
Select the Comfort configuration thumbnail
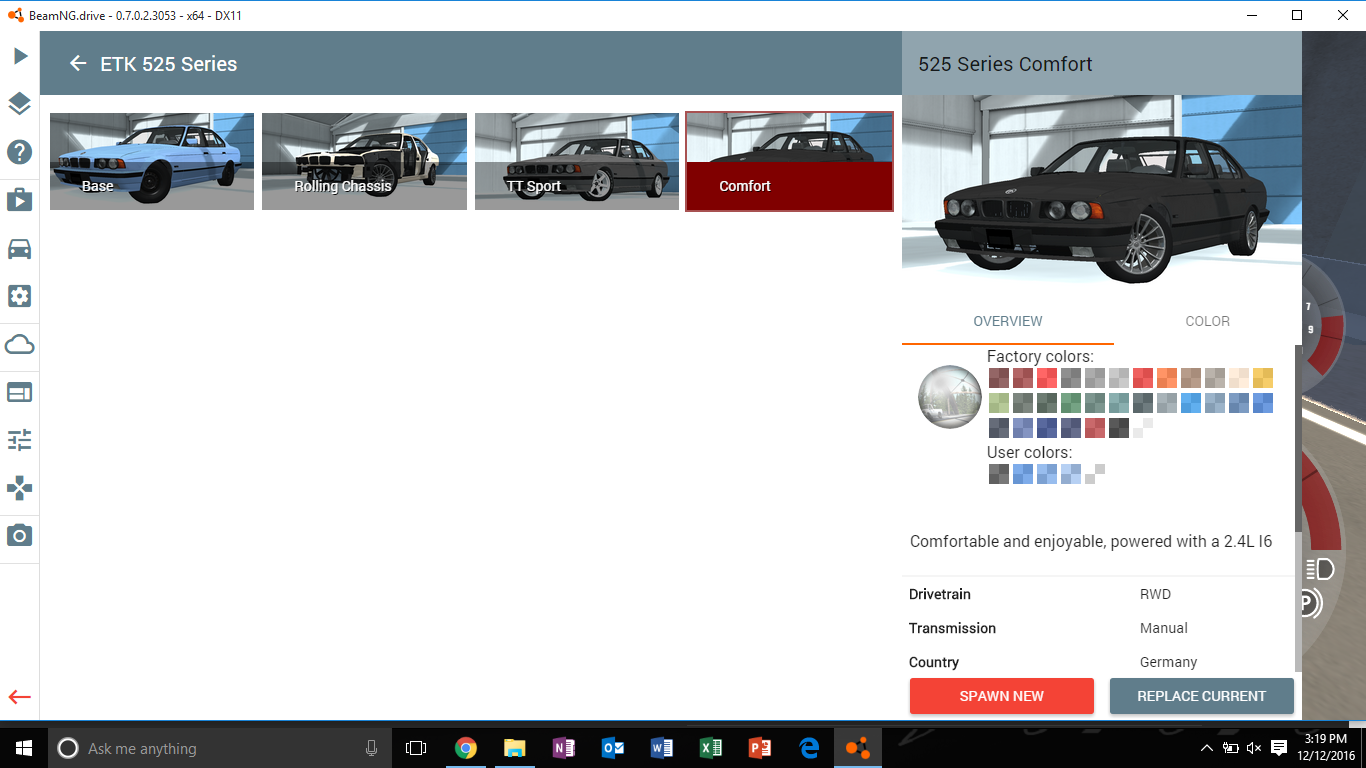coord(789,161)
